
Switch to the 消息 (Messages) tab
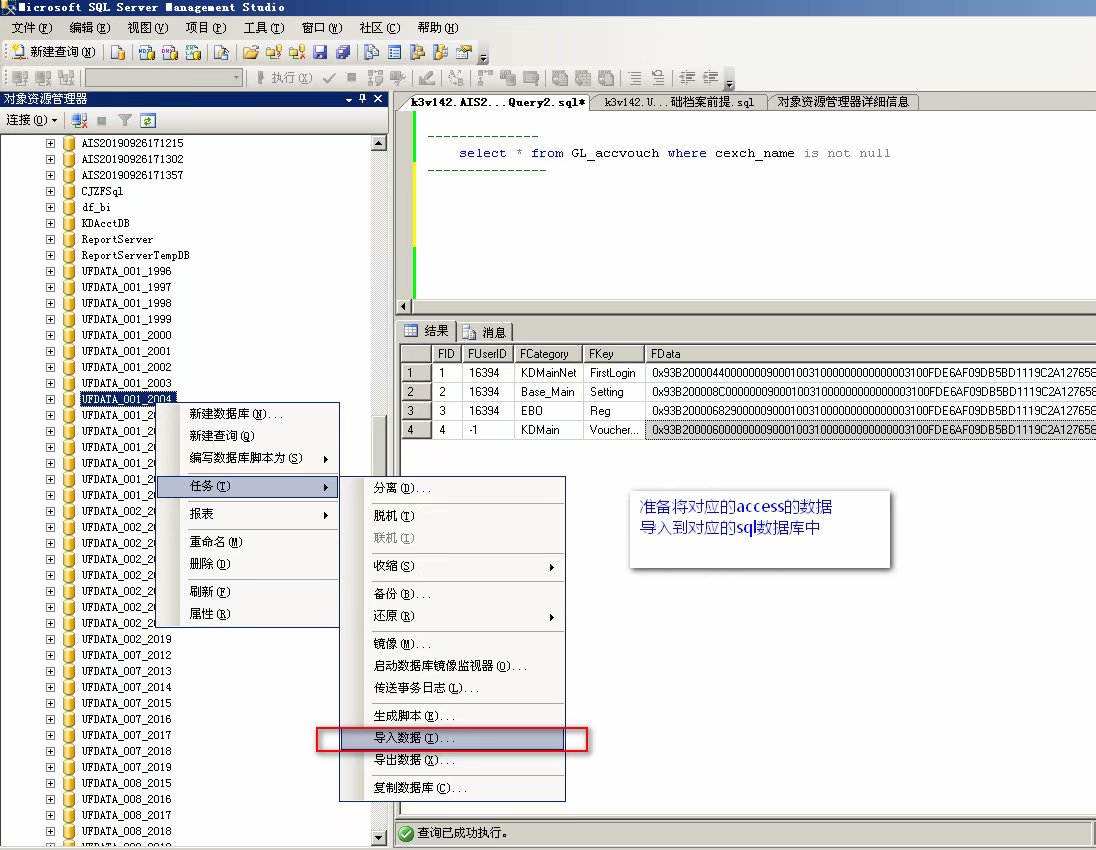point(486,332)
